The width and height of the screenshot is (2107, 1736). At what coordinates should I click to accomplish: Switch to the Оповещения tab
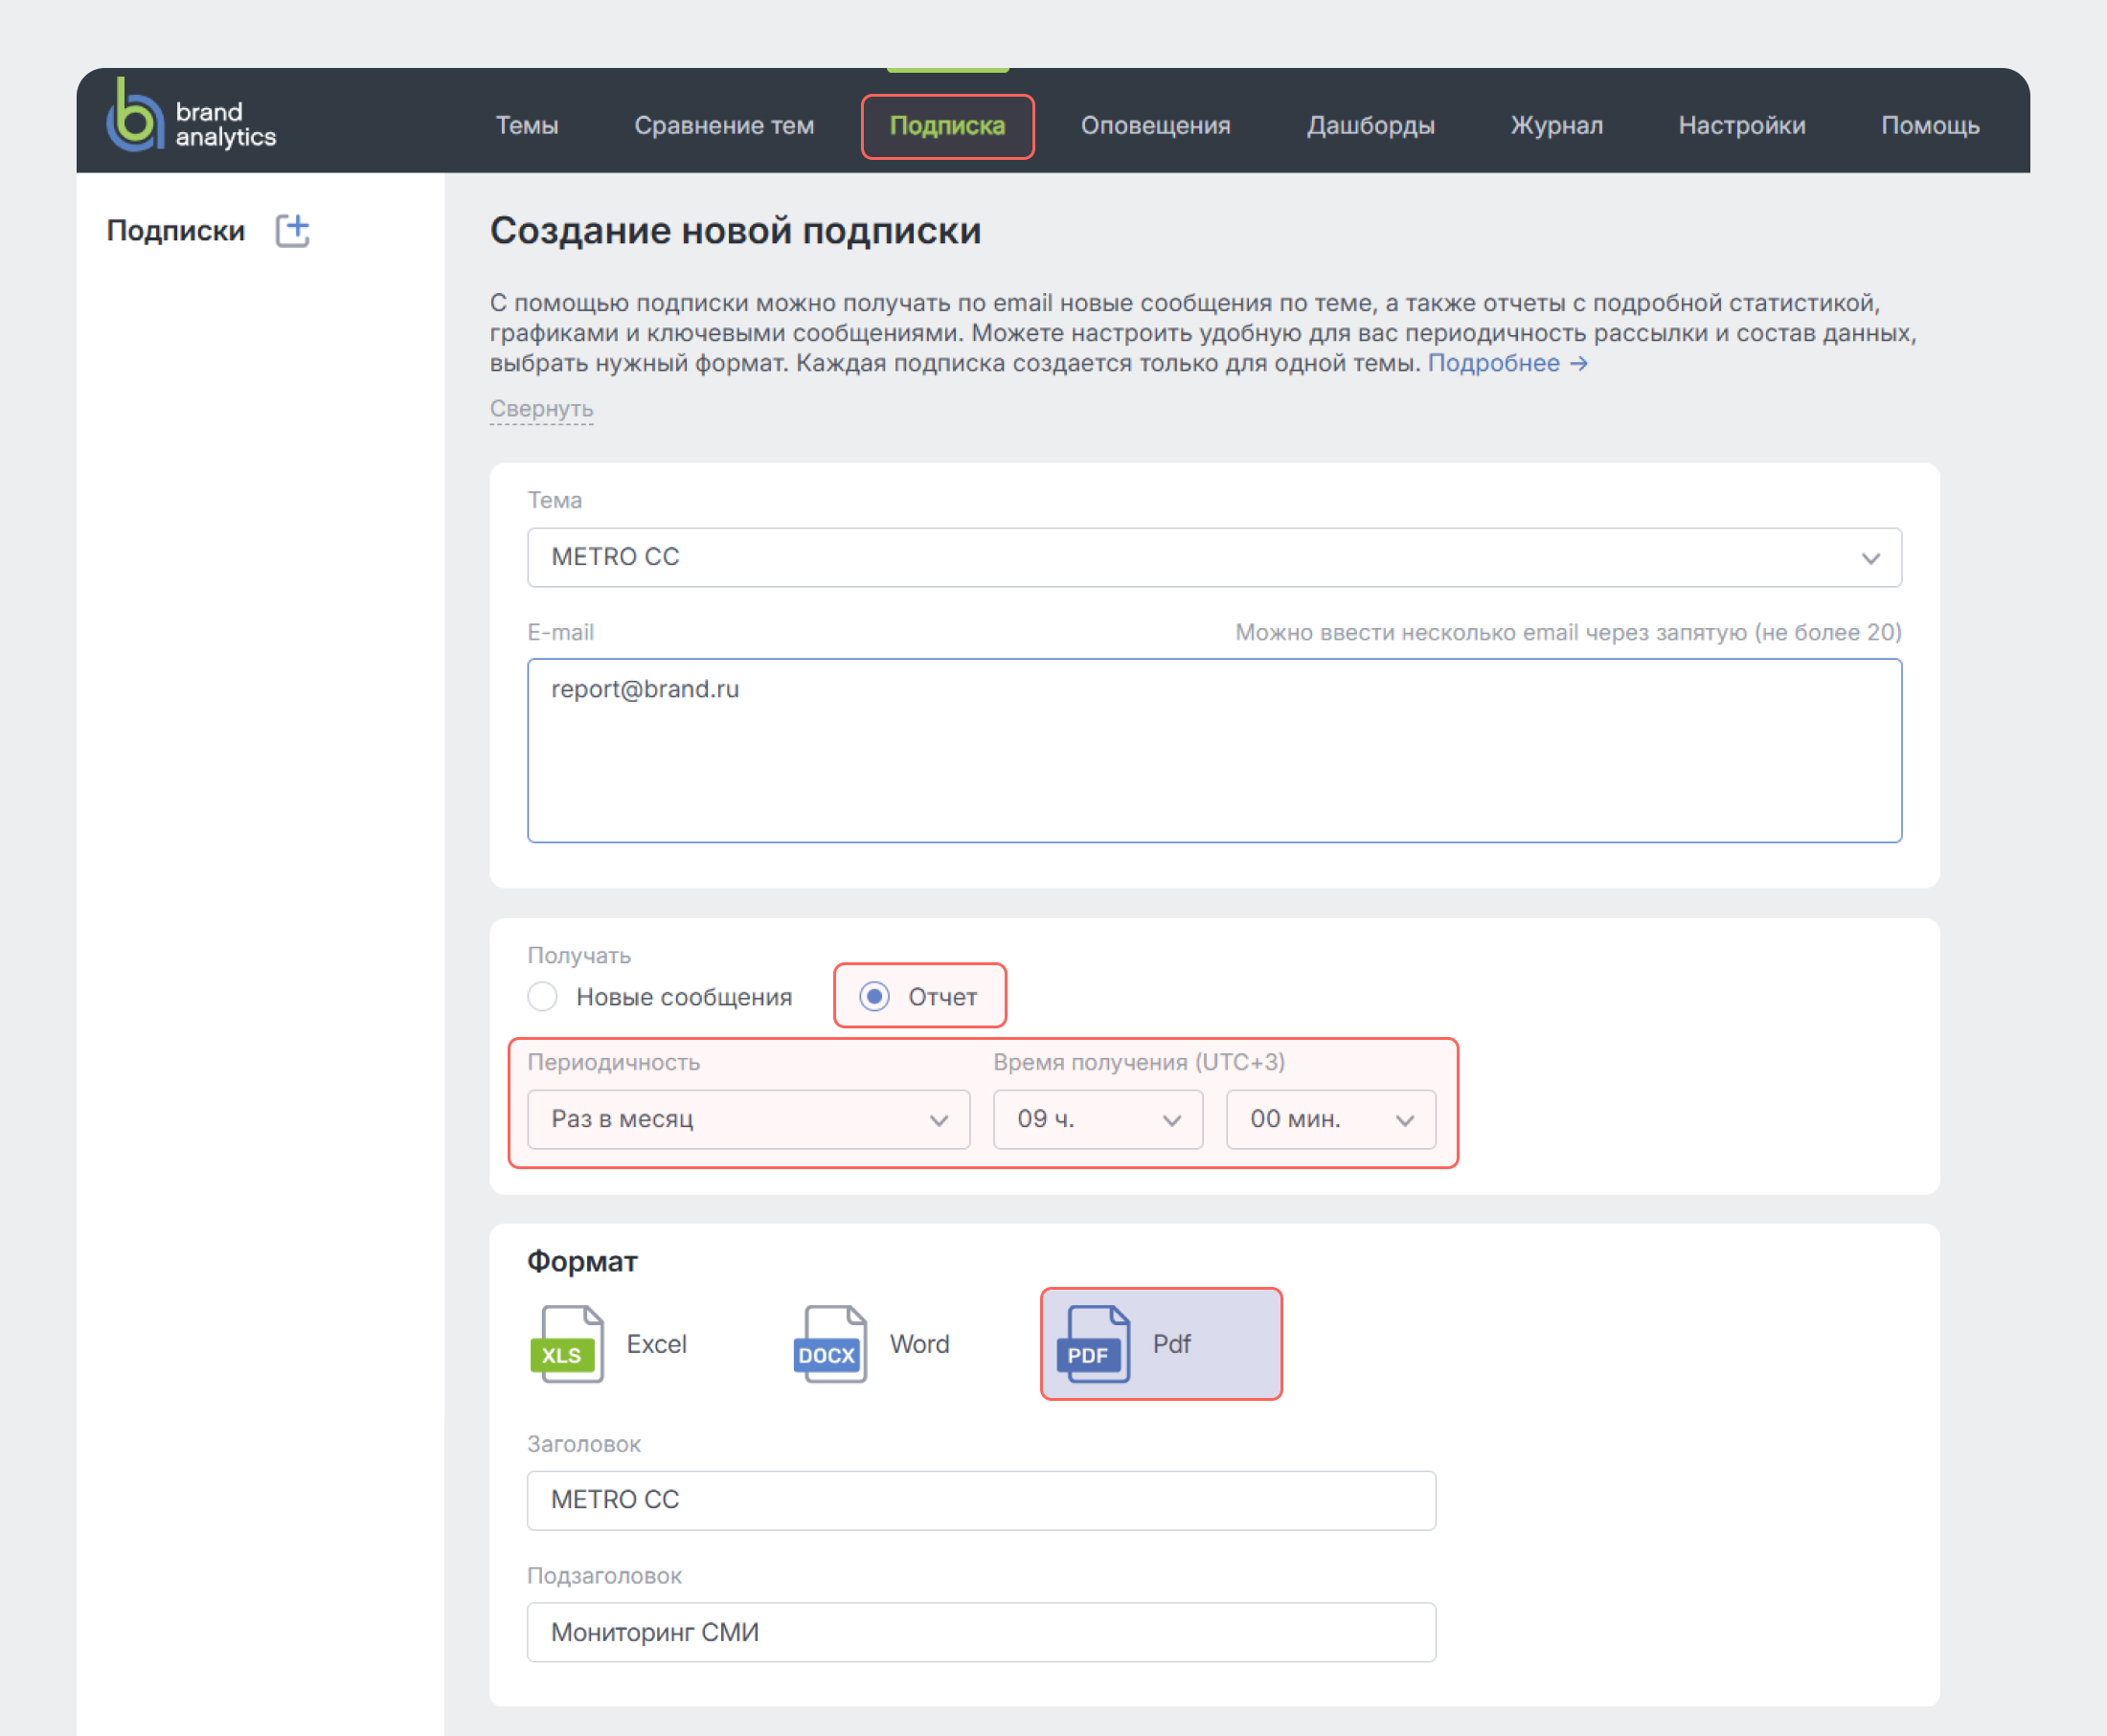tap(1155, 126)
